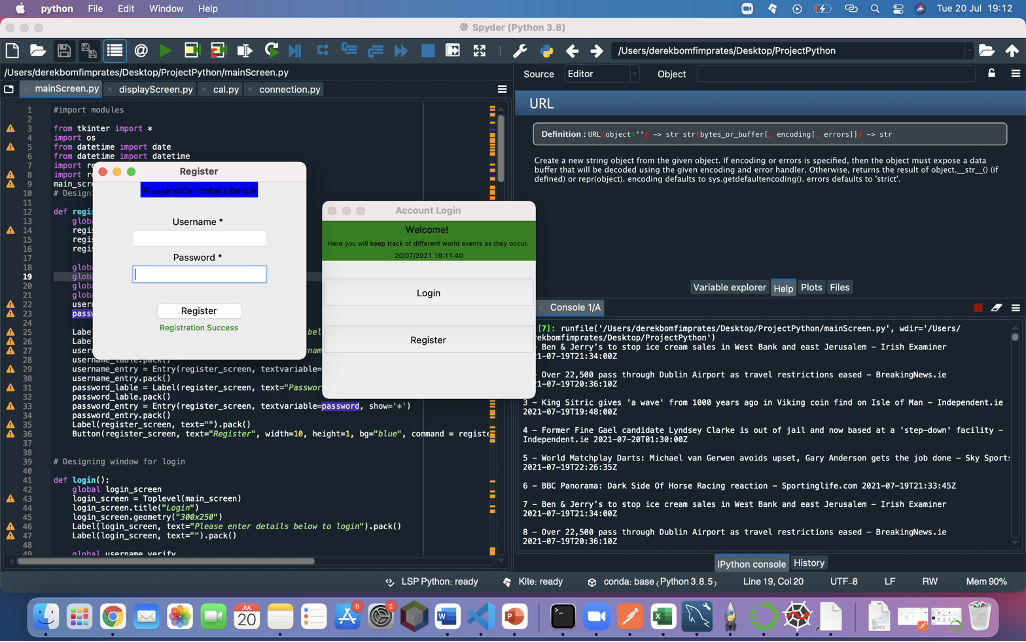
Task: Debug step return icon
Action: pos(375,50)
